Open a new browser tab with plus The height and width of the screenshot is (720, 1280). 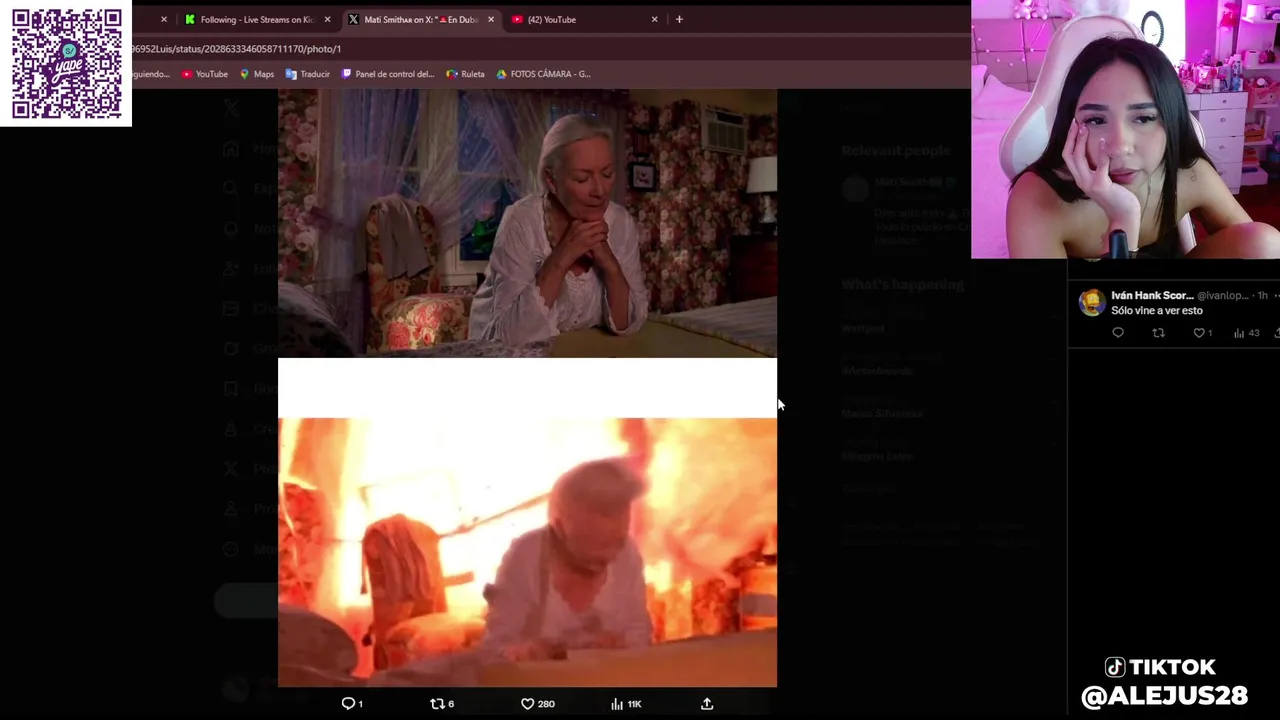(x=679, y=19)
